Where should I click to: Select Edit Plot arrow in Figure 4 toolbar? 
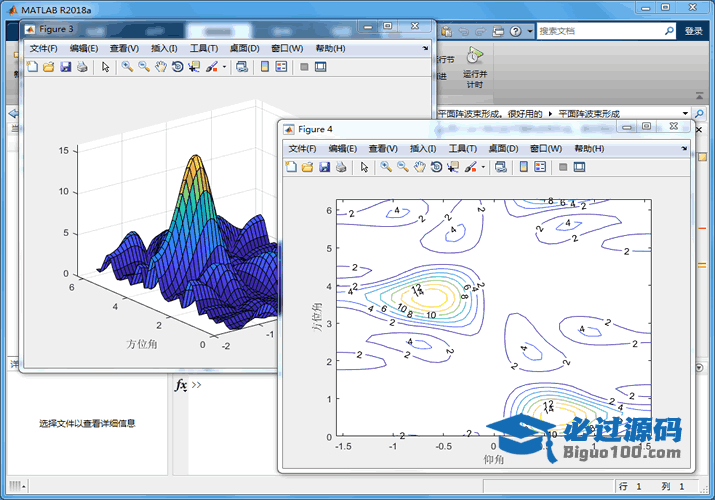click(x=364, y=167)
